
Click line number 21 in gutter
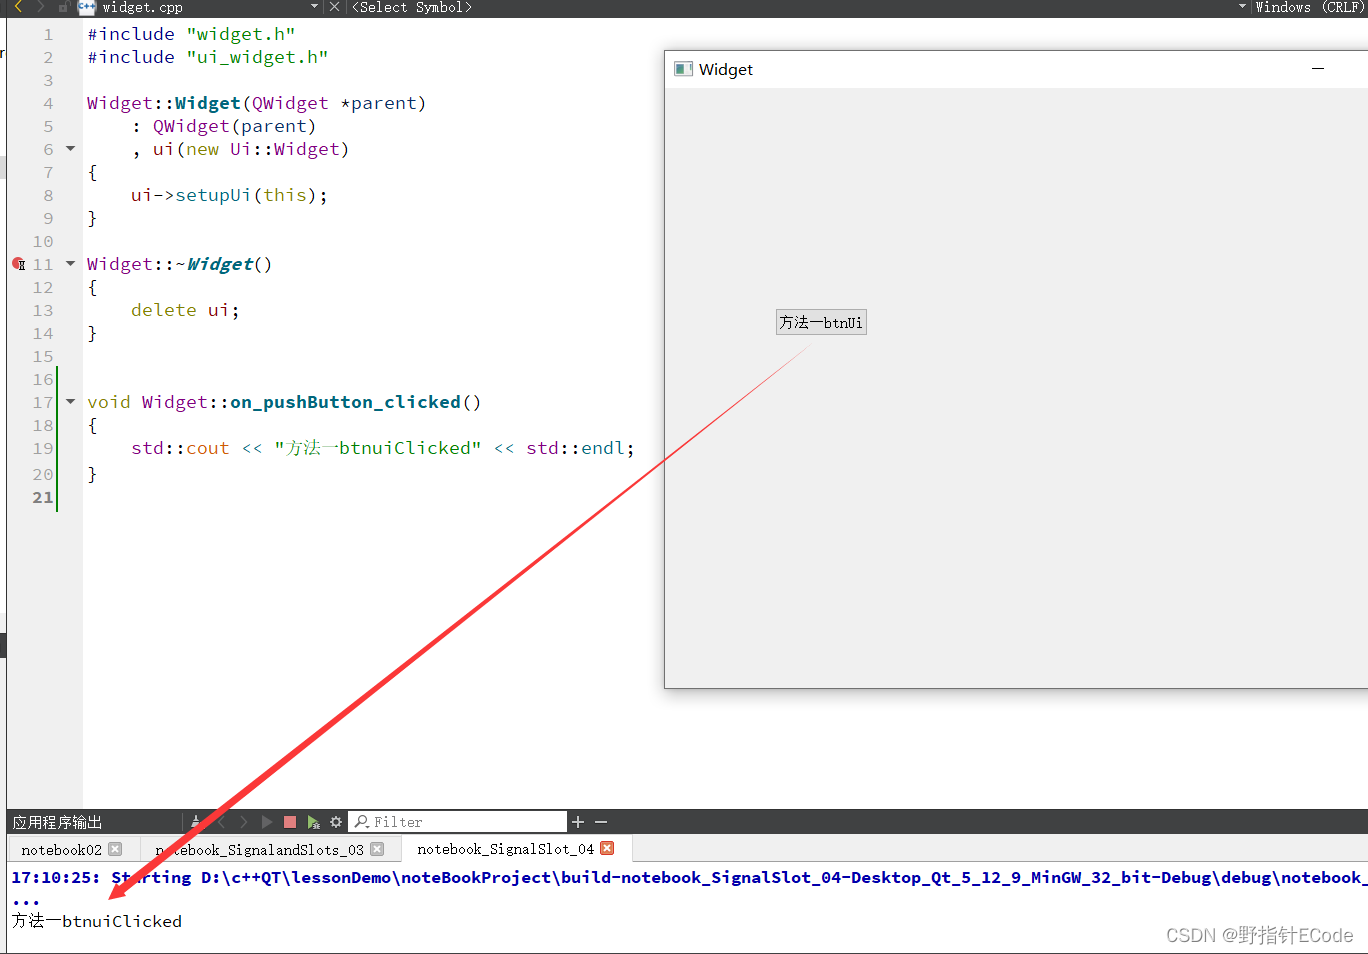click(43, 497)
